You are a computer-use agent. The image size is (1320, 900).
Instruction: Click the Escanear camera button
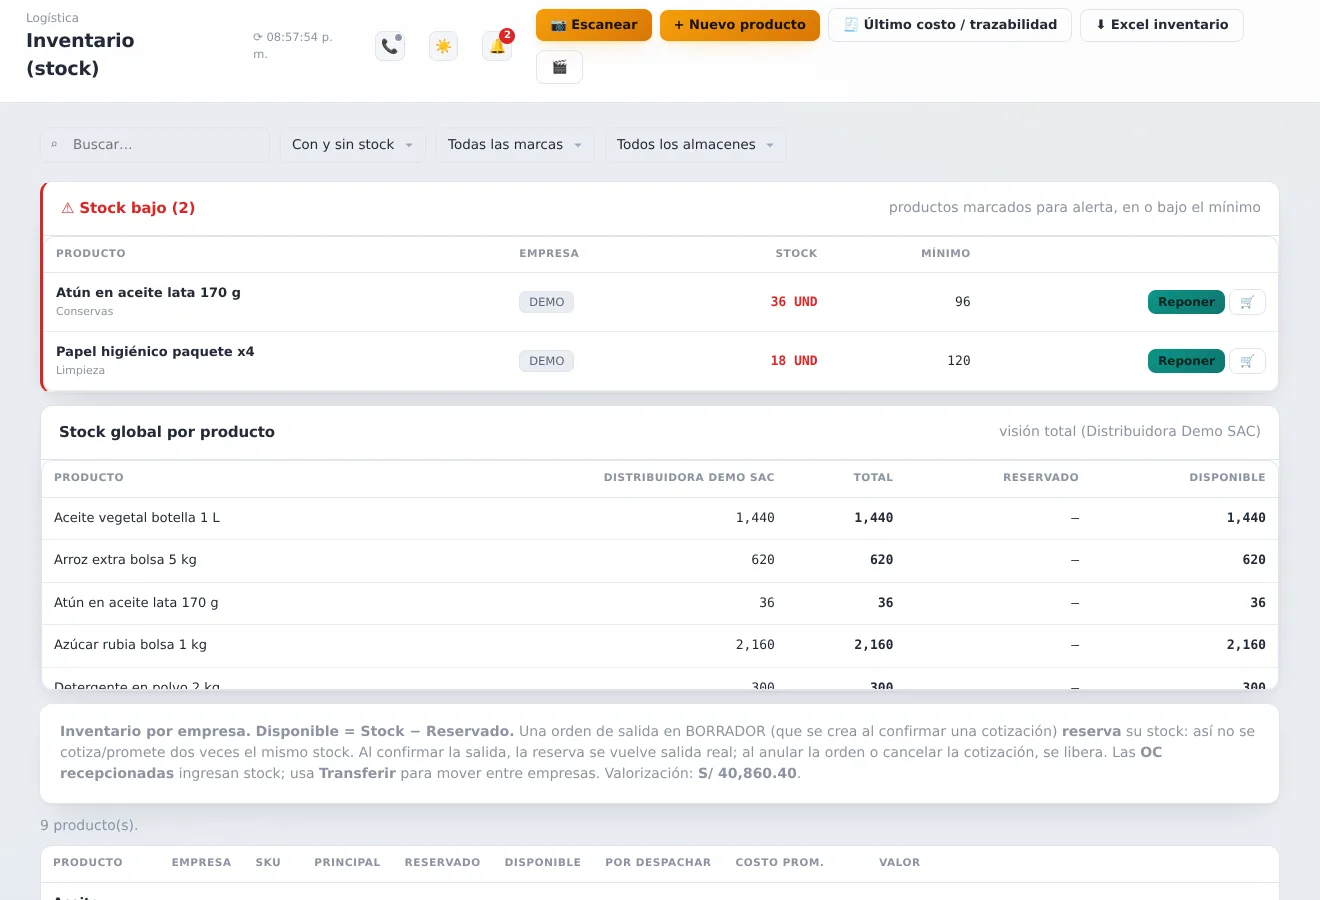(594, 25)
